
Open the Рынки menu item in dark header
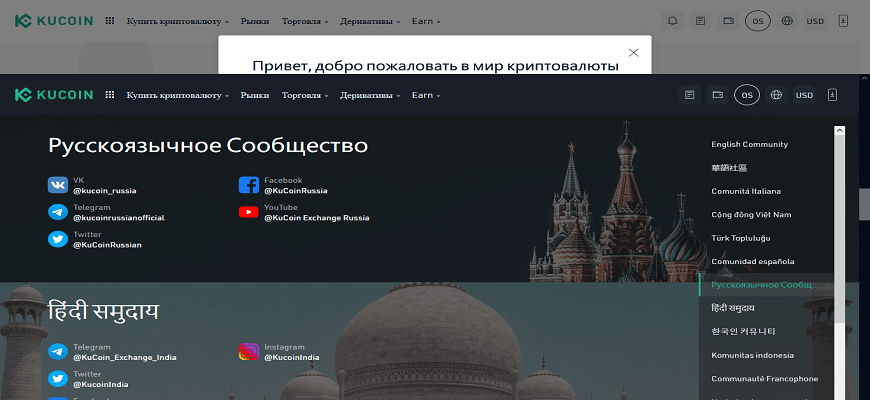tap(255, 95)
